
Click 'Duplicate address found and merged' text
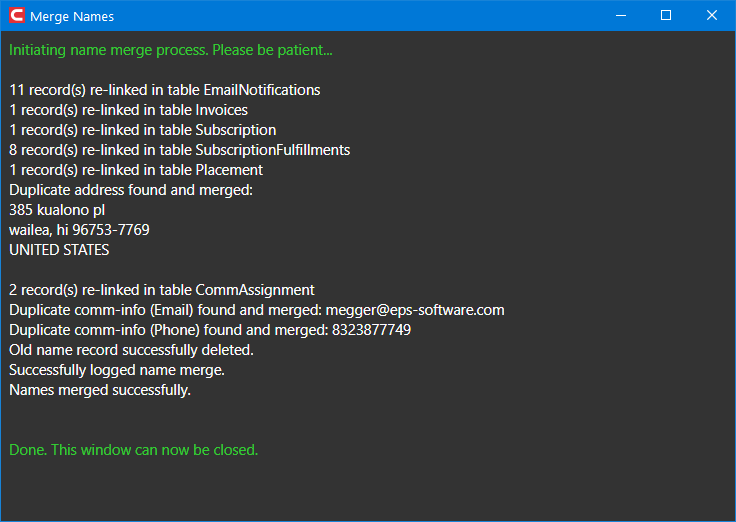tap(131, 190)
